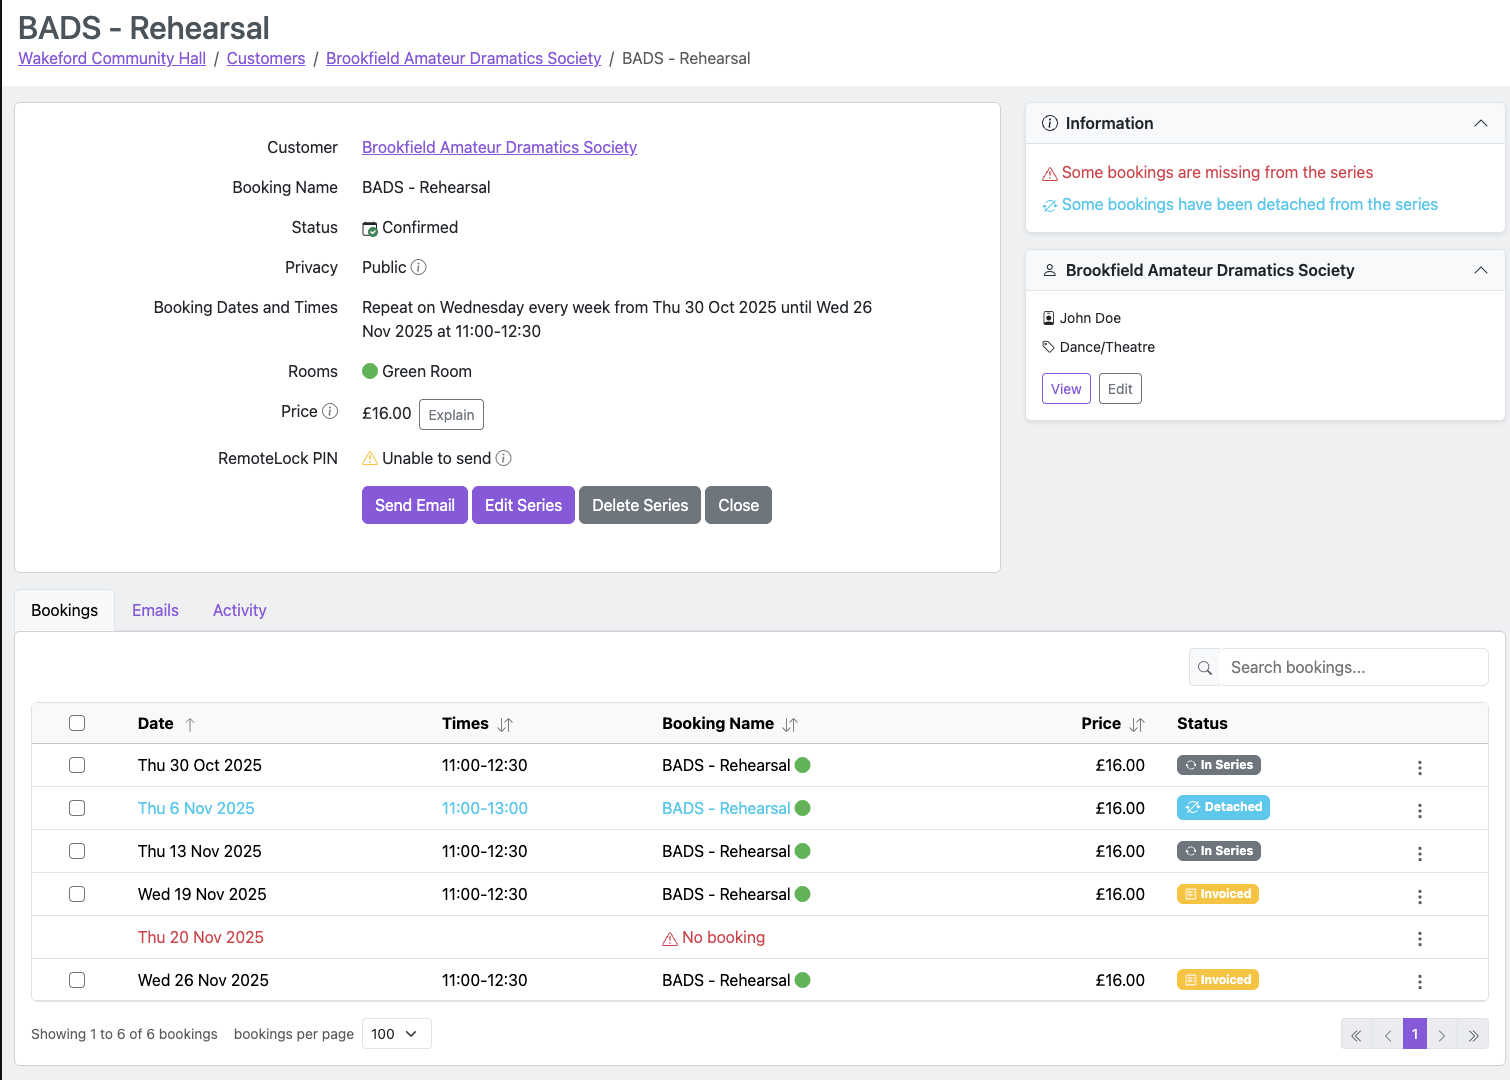Image resolution: width=1510 pixels, height=1080 pixels.
Task: Click the Green Room color dot
Action: click(x=370, y=371)
